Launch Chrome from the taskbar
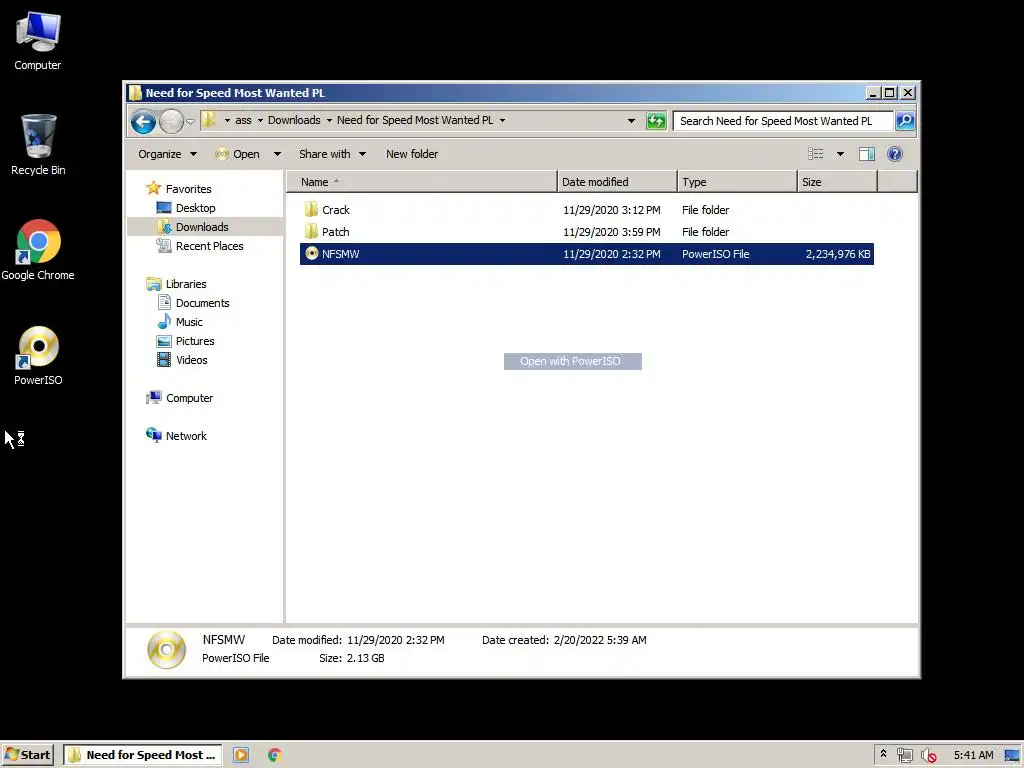 (x=274, y=755)
